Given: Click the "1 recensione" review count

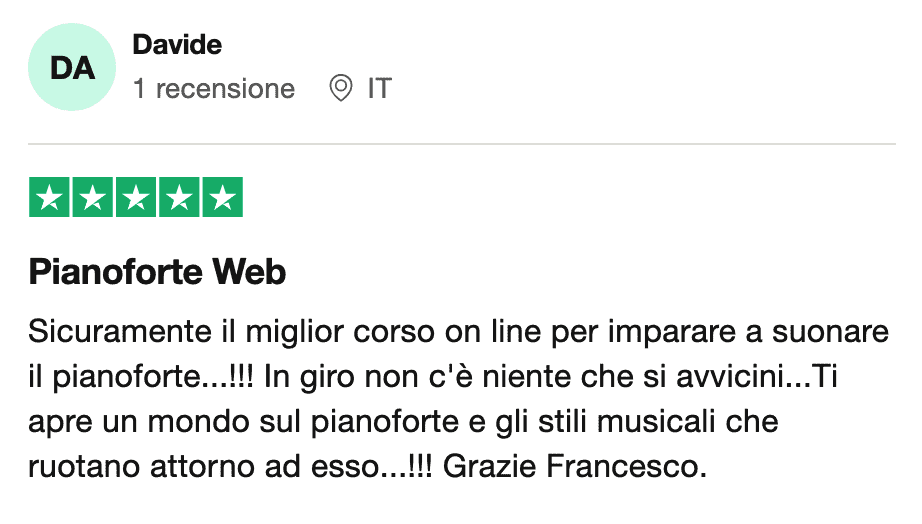Looking at the screenshot, I should 214,89.
